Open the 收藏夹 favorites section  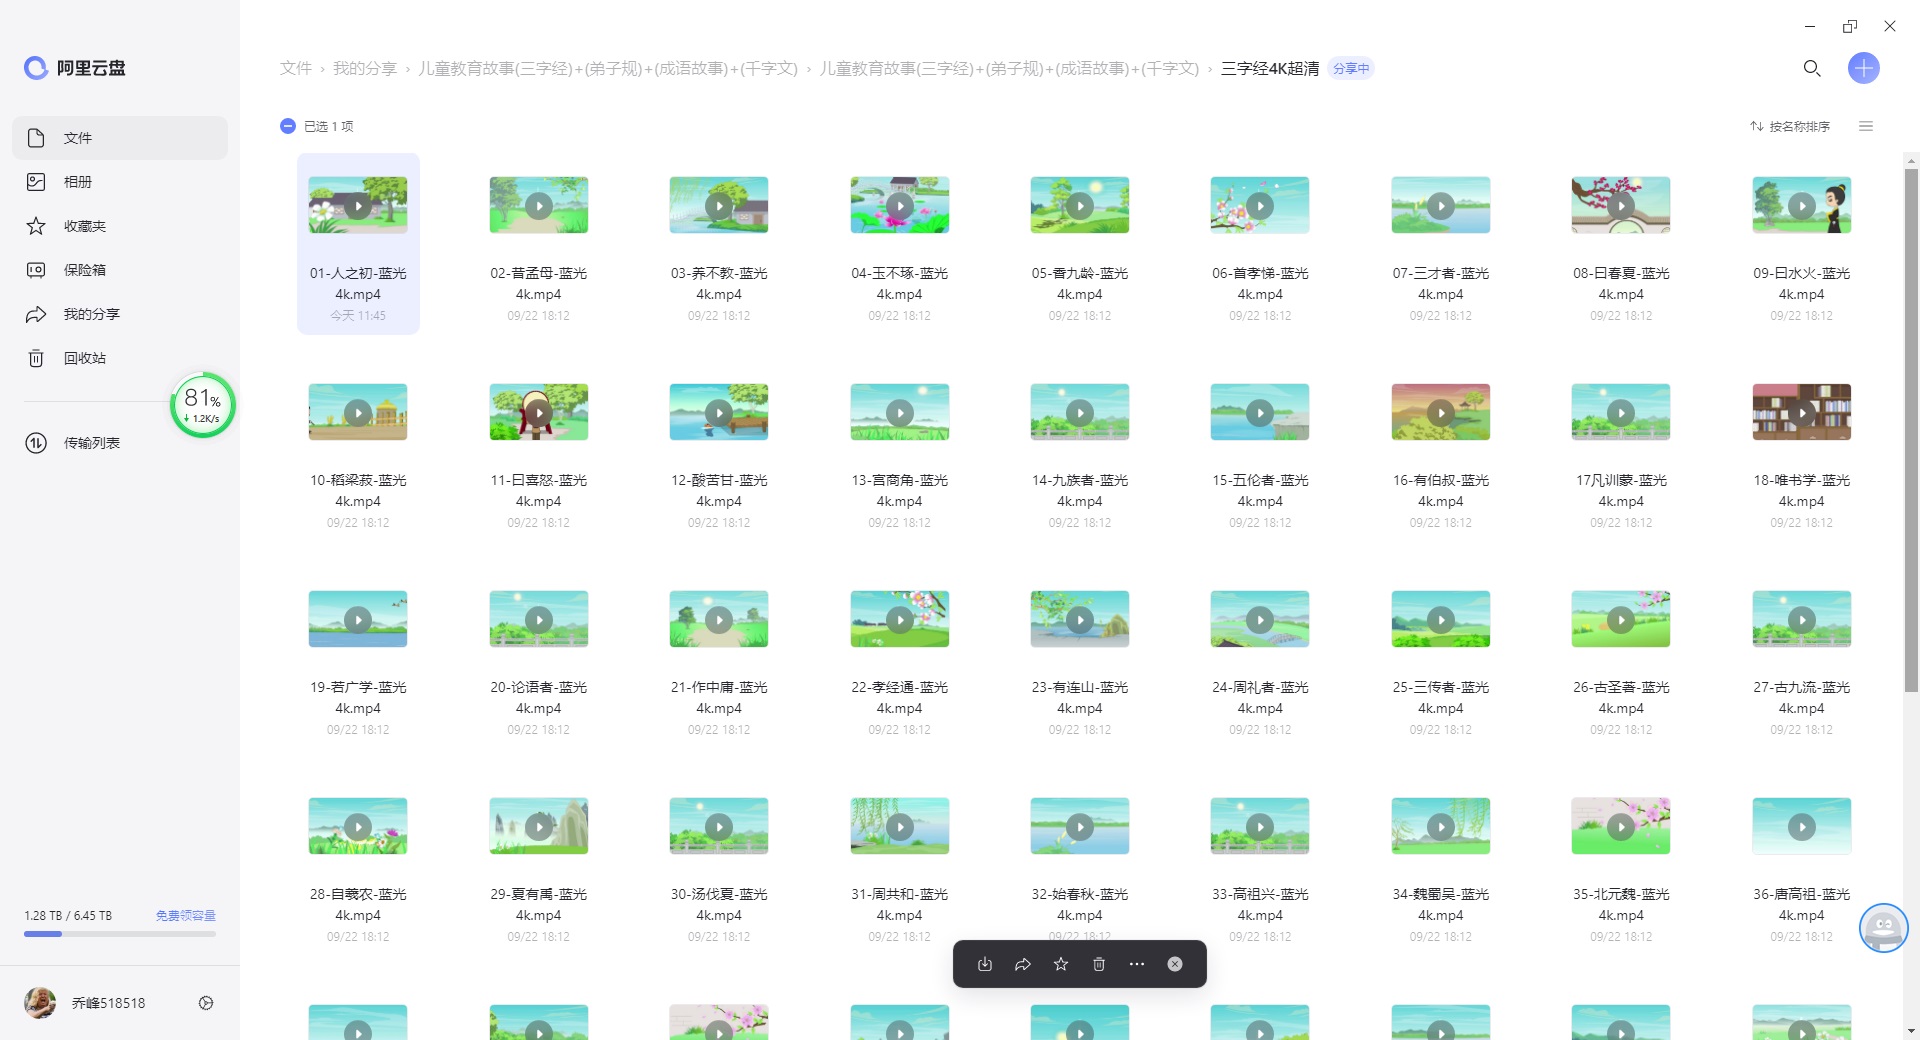(x=120, y=226)
